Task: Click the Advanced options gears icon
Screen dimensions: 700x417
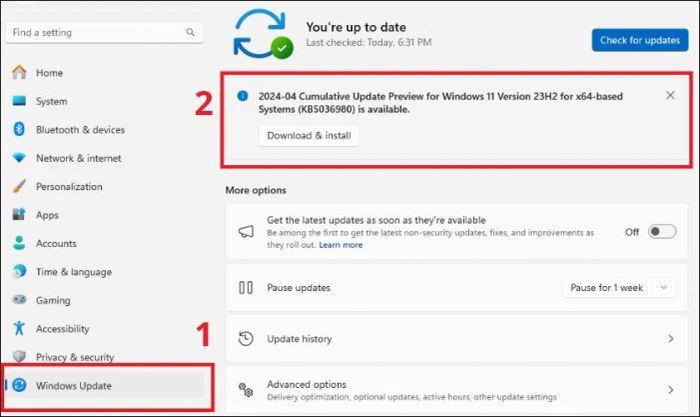Action: [246, 390]
